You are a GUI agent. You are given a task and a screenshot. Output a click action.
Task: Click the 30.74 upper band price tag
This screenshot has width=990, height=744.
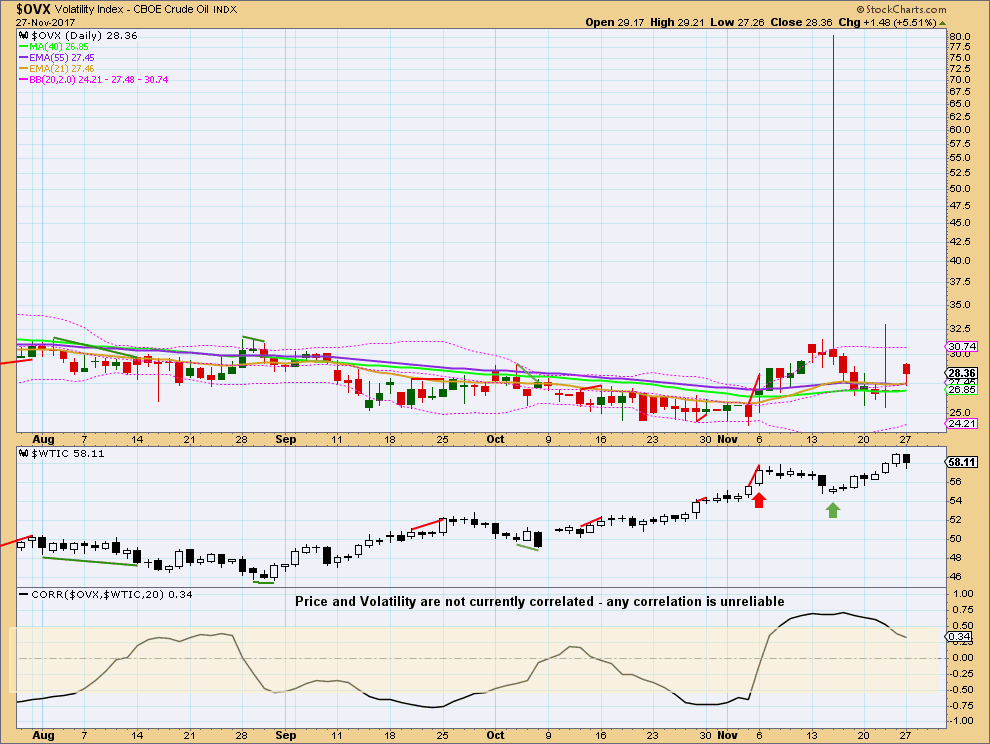click(962, 346)
